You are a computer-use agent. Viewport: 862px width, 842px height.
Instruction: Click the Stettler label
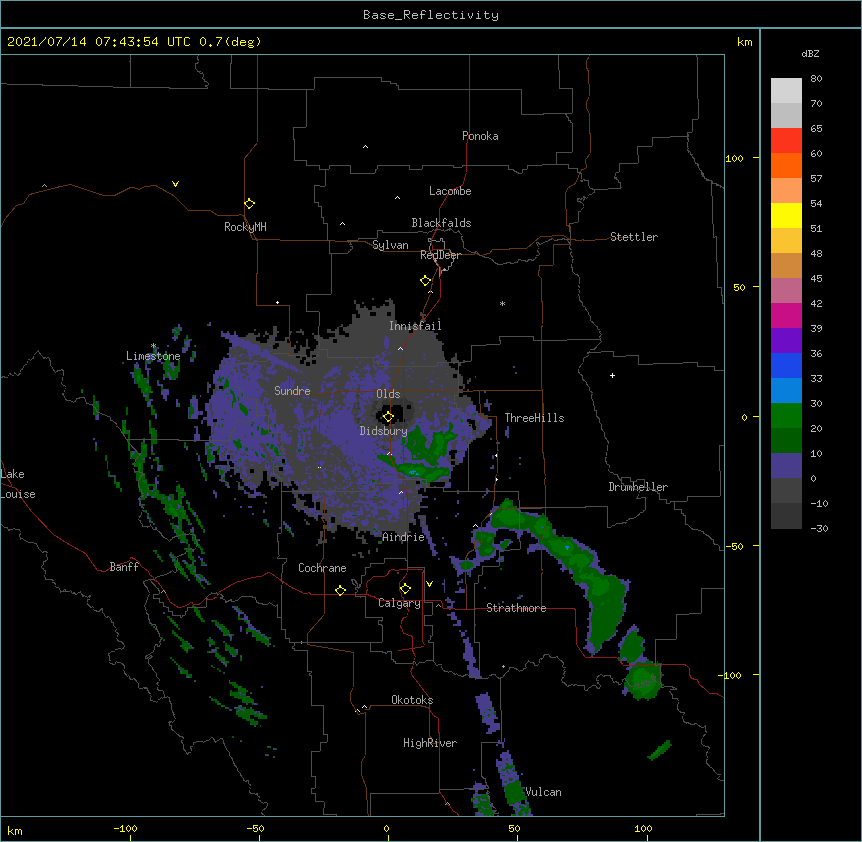tap(634, 237)
